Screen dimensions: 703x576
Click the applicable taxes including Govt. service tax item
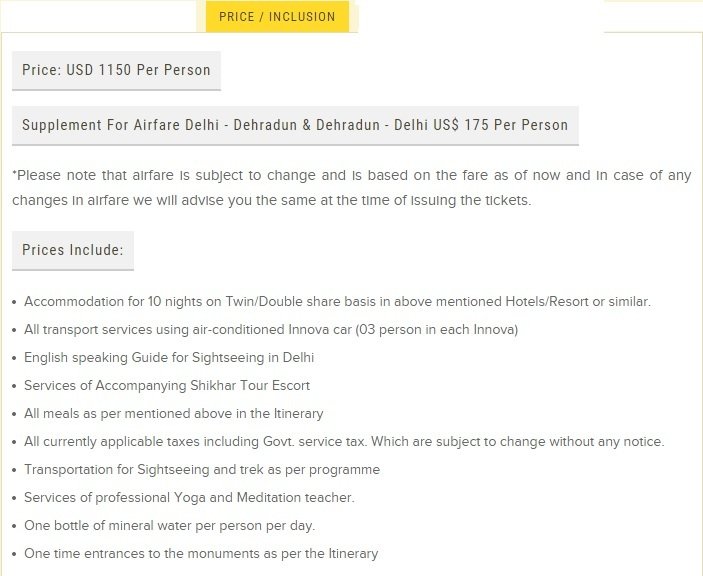(x=344, y=442)
